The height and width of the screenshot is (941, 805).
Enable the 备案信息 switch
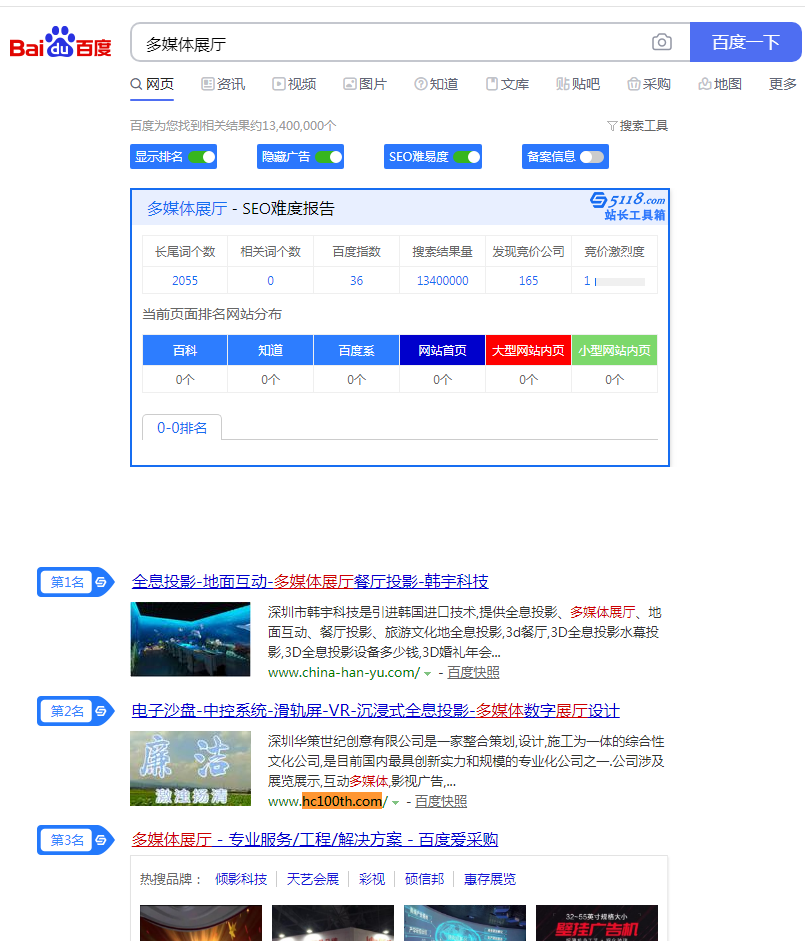pyautogui.click(x=592, y=157)
